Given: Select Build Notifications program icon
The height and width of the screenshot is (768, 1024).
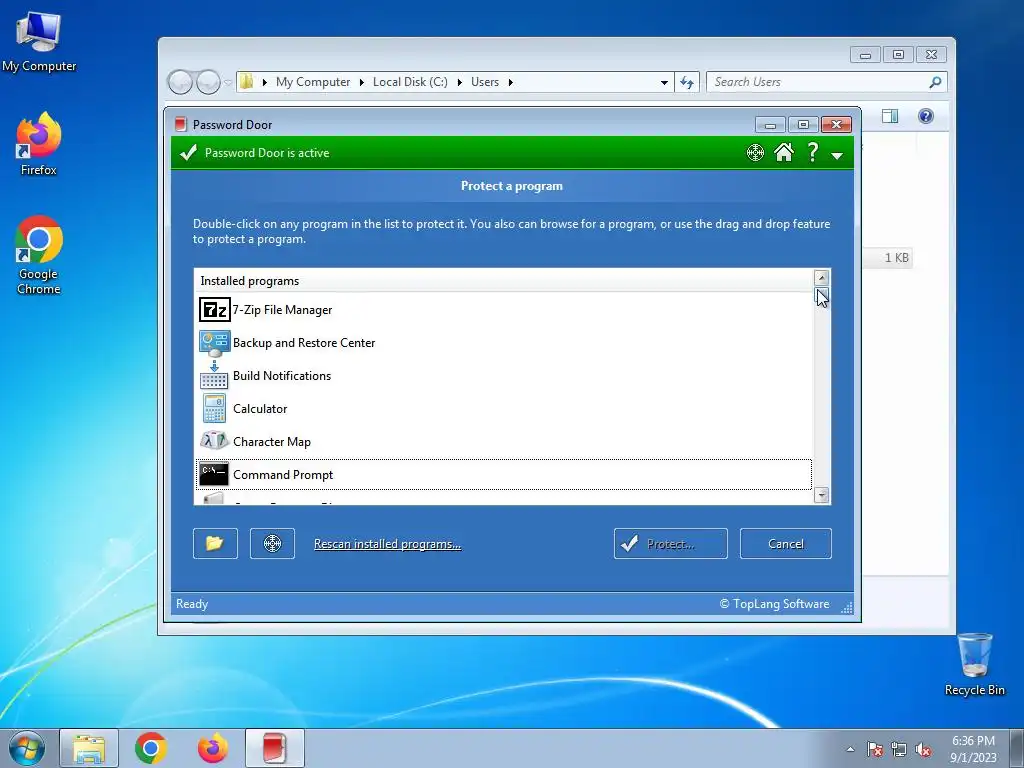Looking at the screenshot, I should [x=214, y=376].
